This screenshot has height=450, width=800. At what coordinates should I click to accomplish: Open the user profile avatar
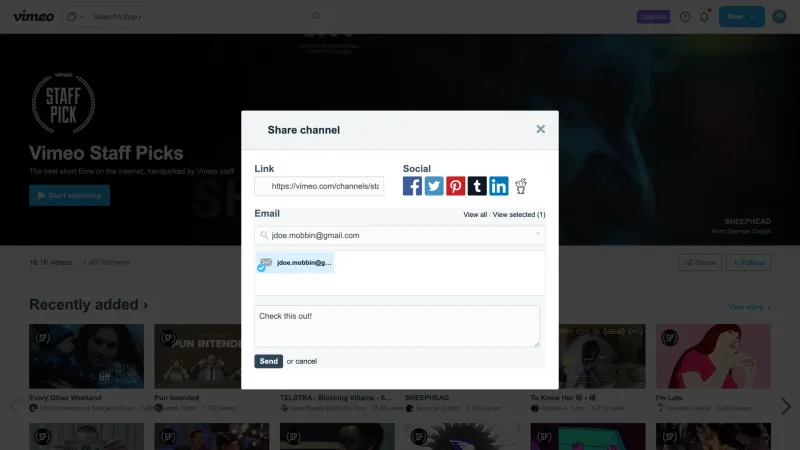coord(779,17)
